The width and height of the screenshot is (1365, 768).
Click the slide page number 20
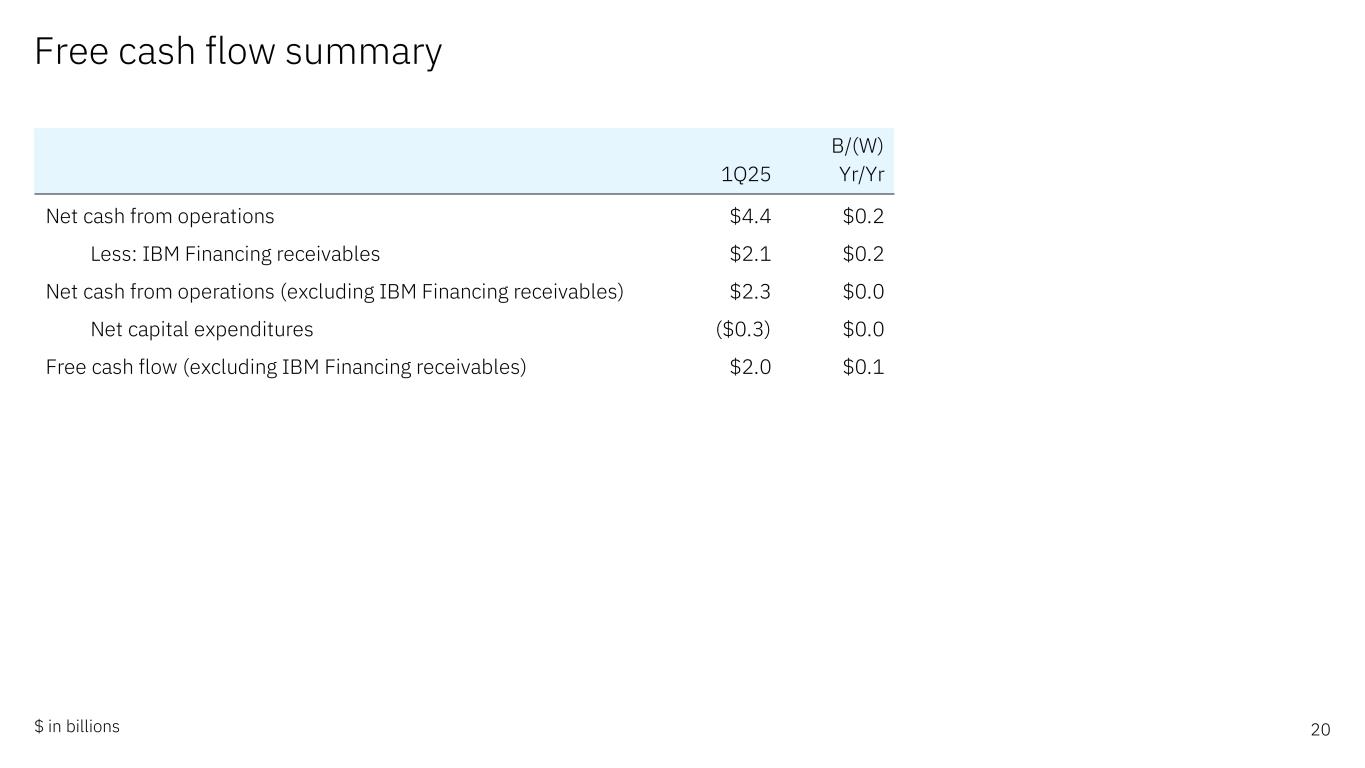1320,730
